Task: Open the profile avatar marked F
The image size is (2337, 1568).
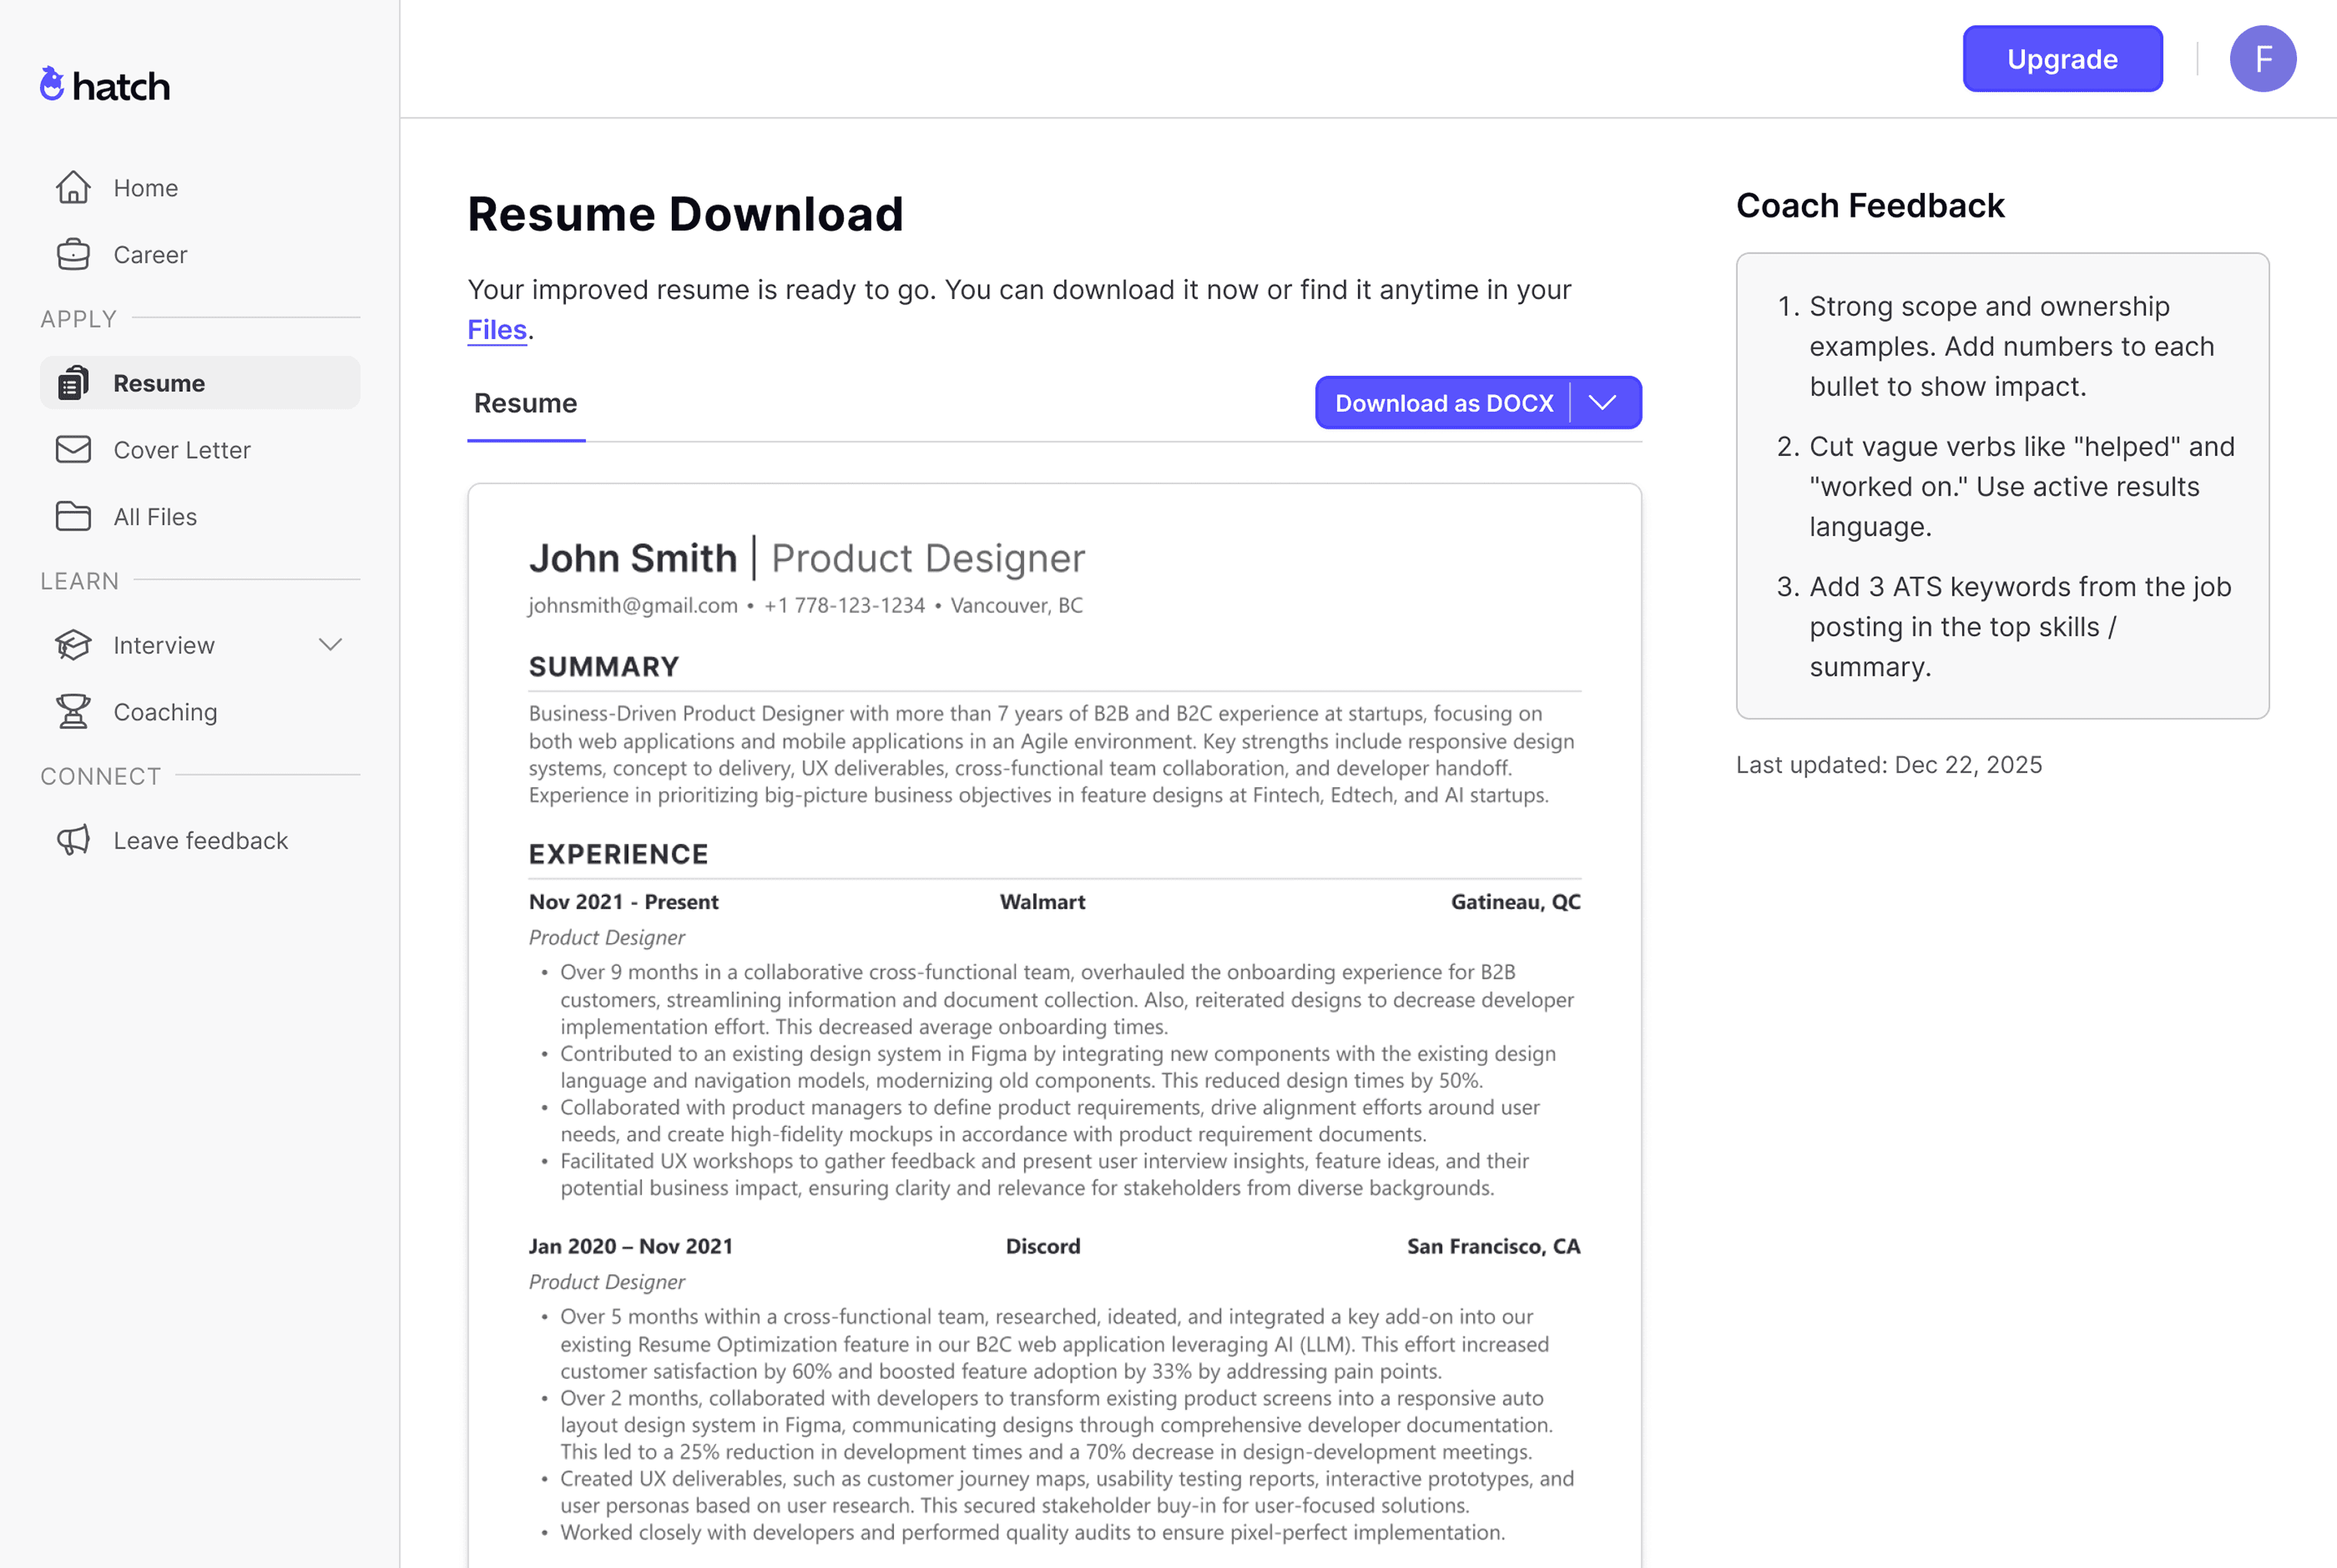Action: coord(2263,58)
